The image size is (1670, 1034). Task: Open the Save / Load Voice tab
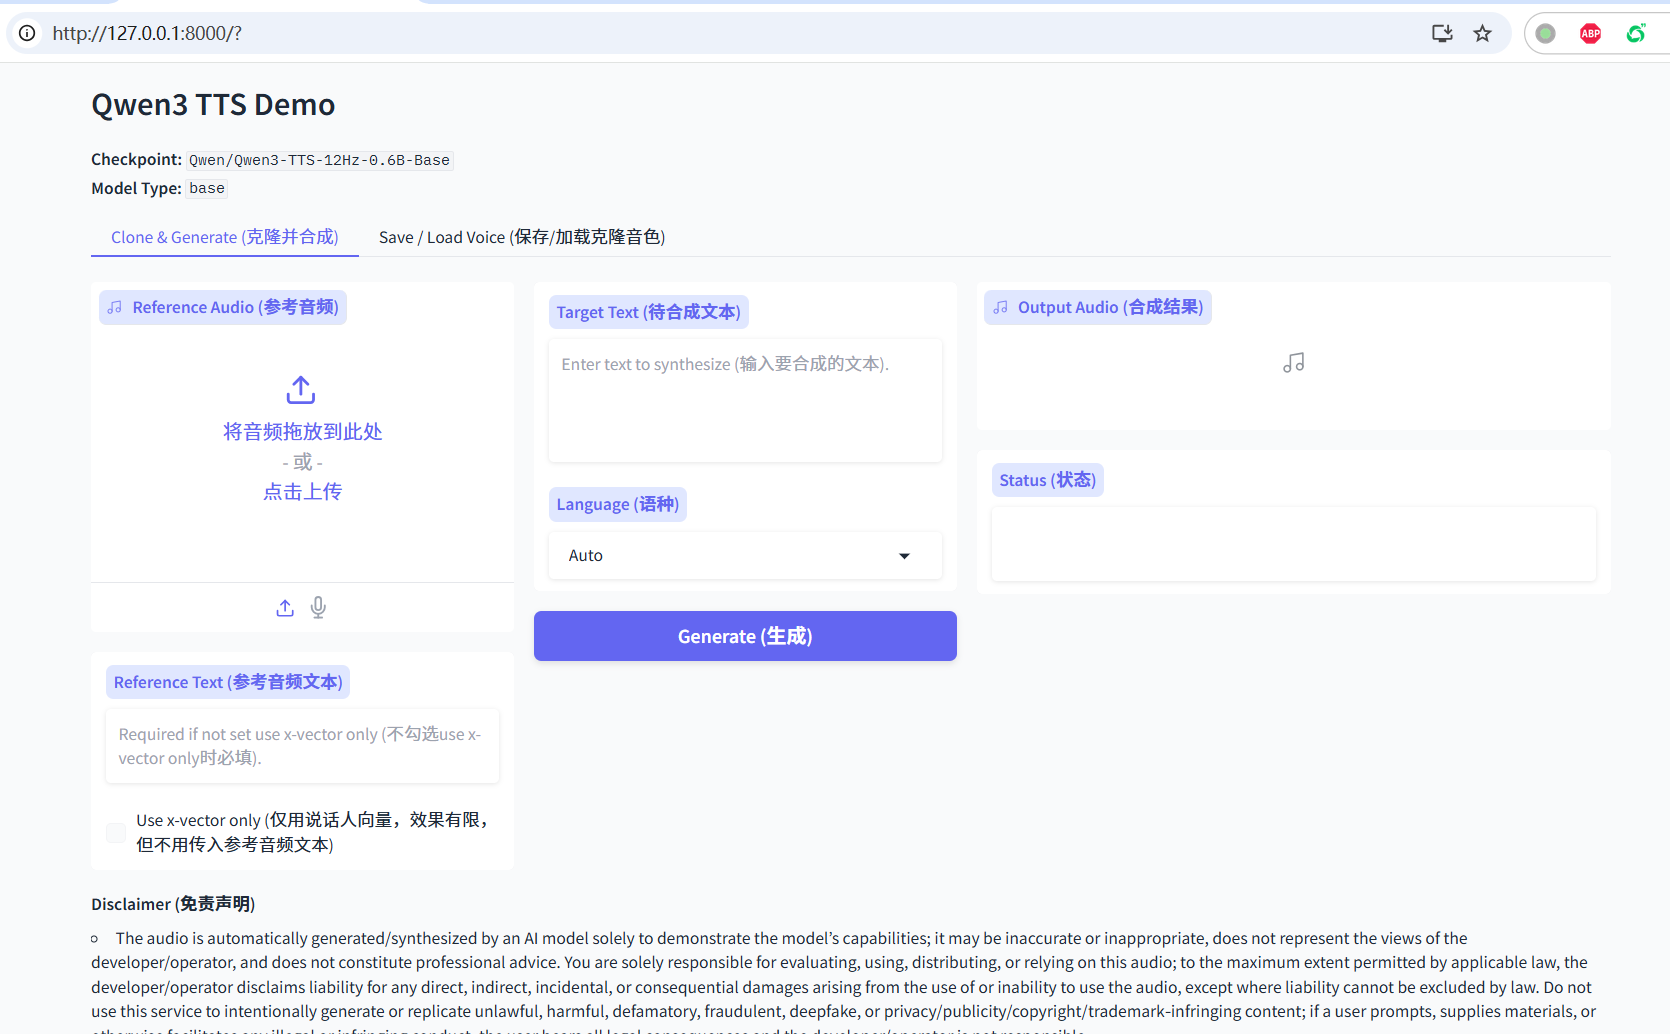coord(521,237)
